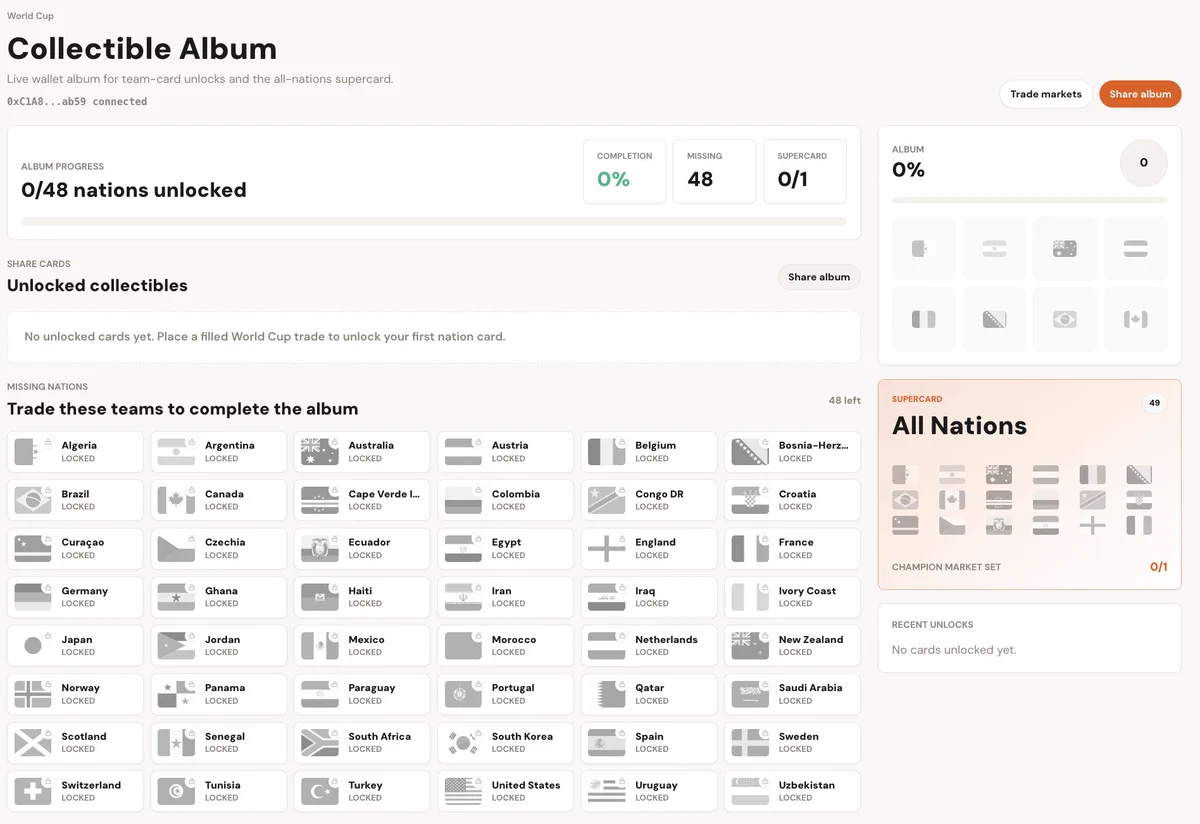The width and height of the screenshot is (1200, 824).
Task: Select the Spain card name
Action: coord(649,737)
